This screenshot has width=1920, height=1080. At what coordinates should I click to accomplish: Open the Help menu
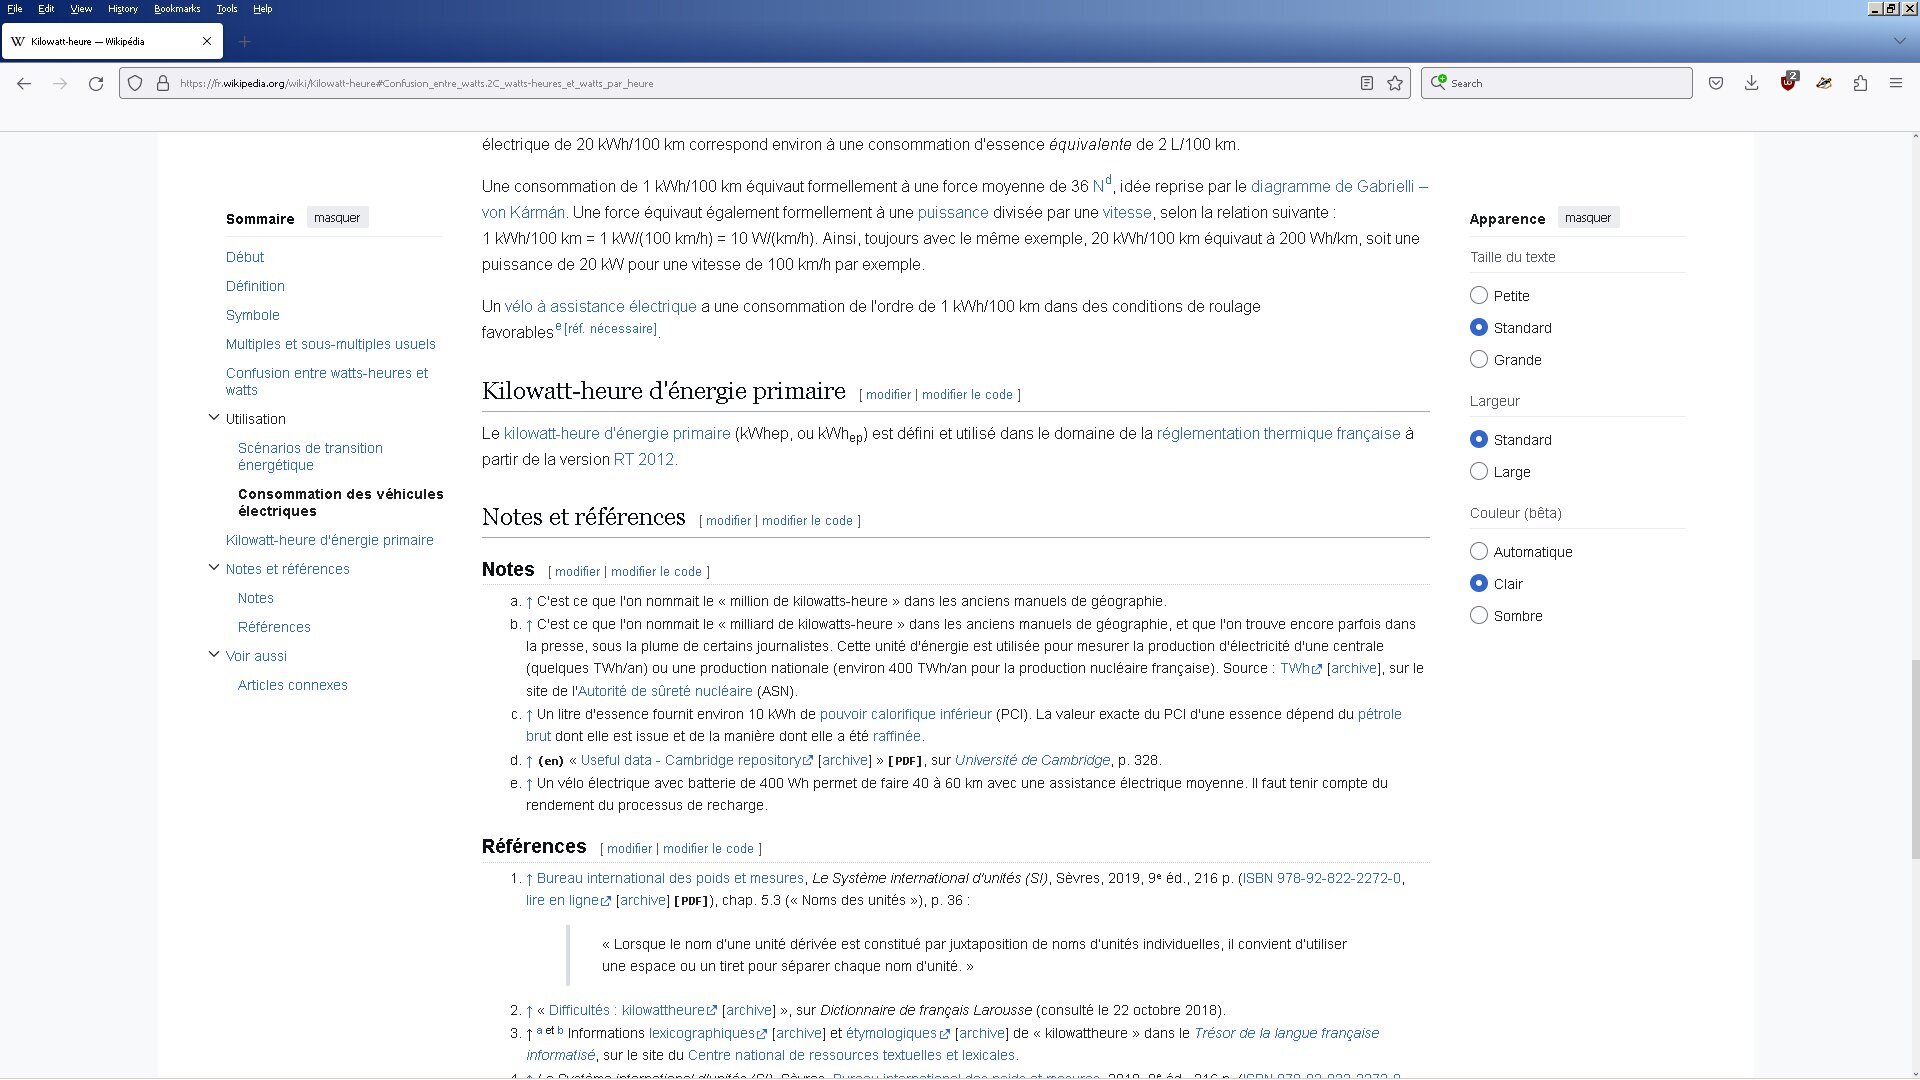pyautogui.click(x=262, y=8)
